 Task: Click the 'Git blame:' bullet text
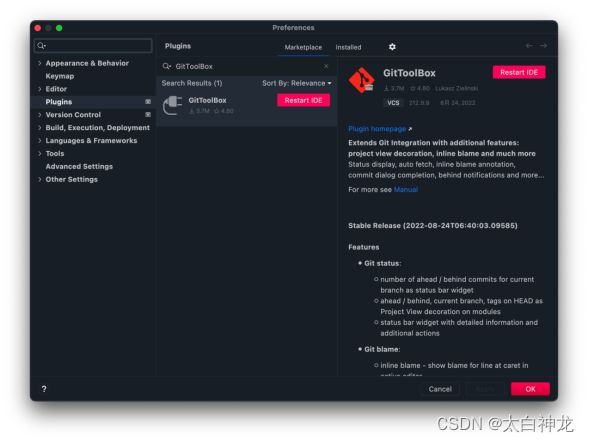click(x=382, y=349)
